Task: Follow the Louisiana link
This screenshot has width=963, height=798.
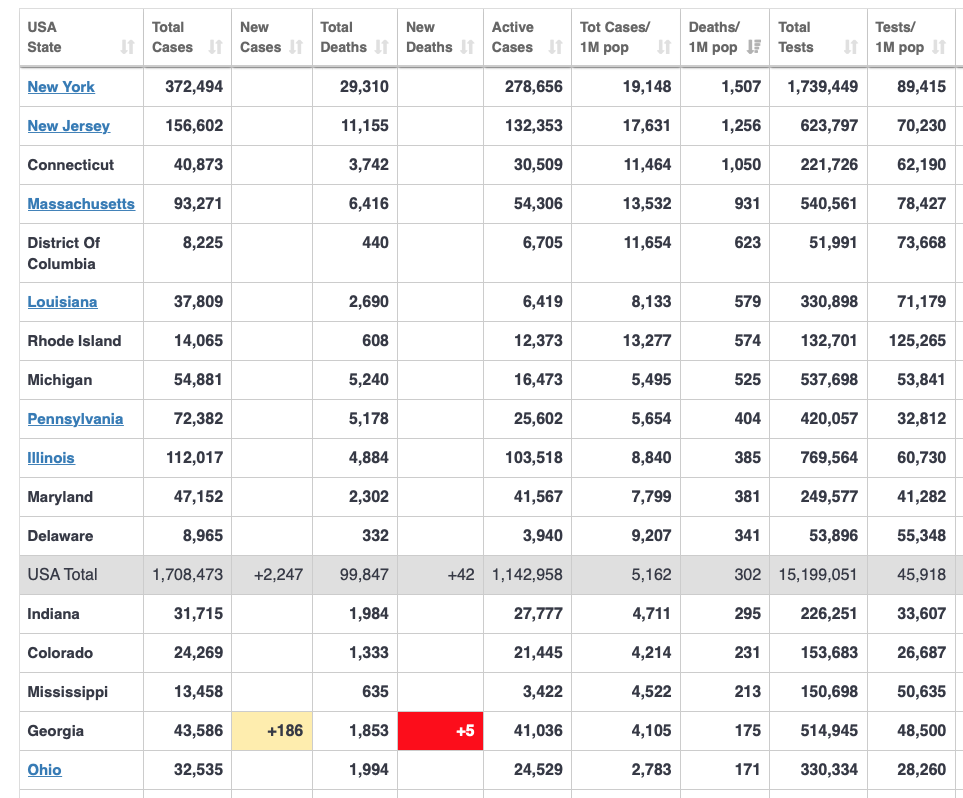Action: point(62,302)
